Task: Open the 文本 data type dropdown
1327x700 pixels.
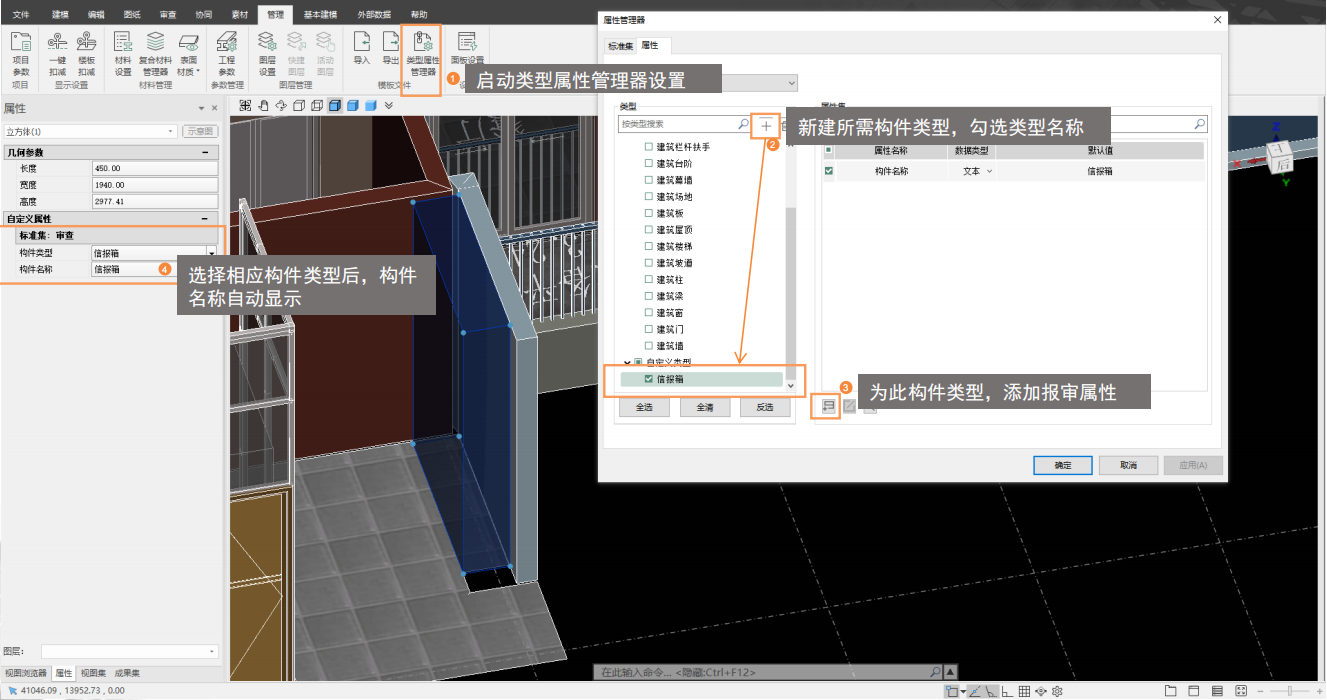Action: [990, 171]
